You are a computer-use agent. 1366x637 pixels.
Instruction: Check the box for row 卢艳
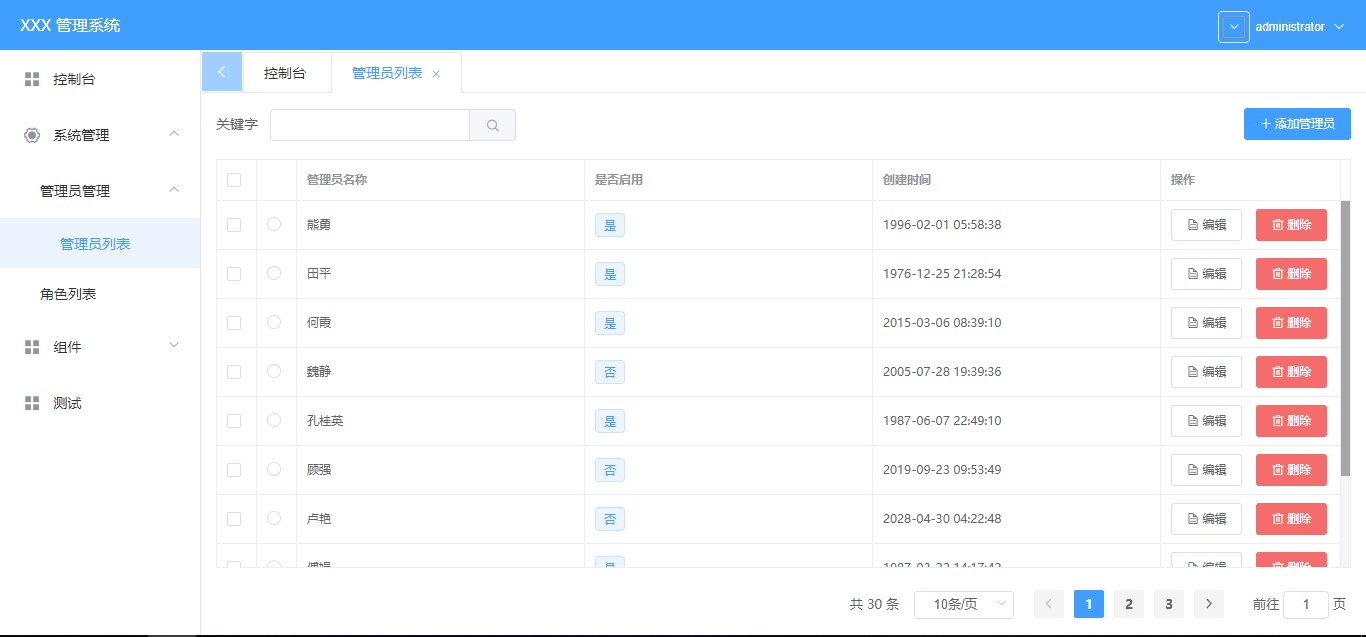pyautogui.click(x=234, y=519)
